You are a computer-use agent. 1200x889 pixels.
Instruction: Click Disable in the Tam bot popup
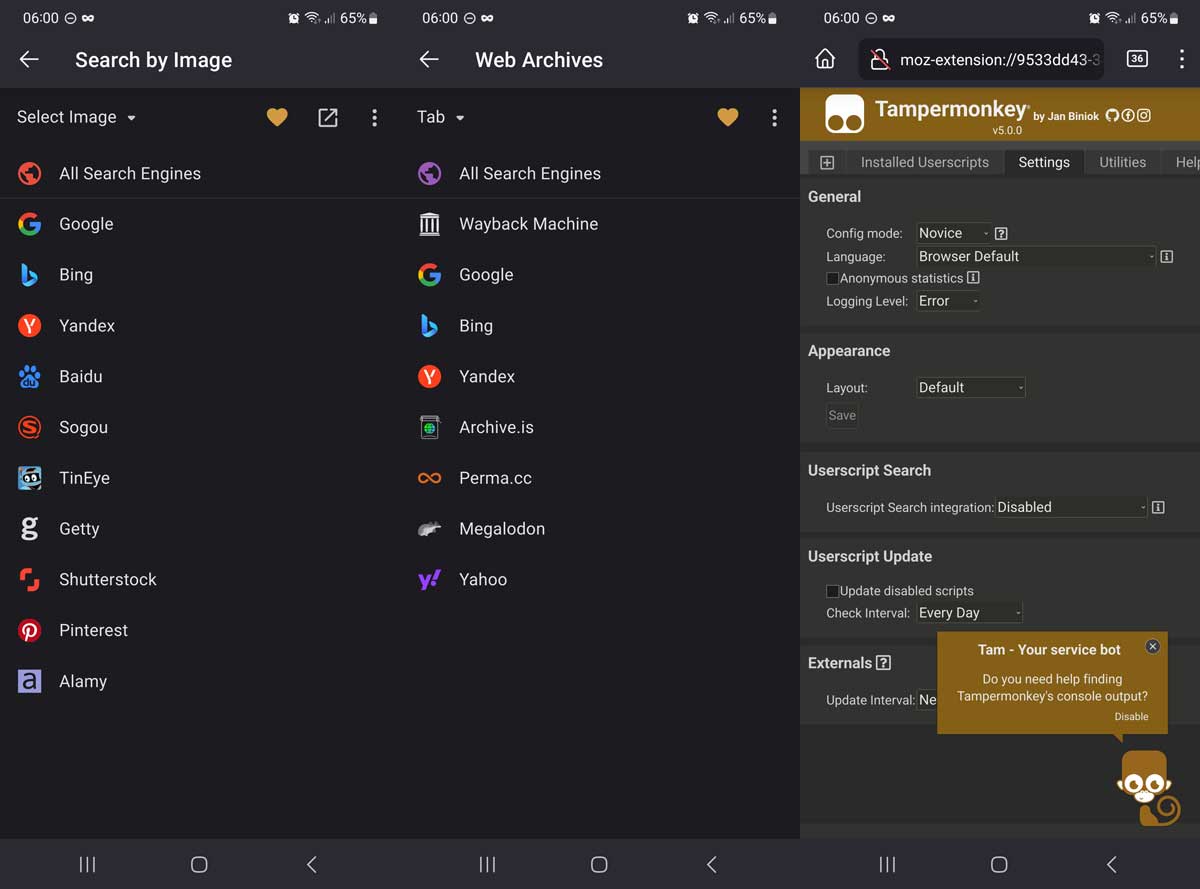coord(1131,716)
